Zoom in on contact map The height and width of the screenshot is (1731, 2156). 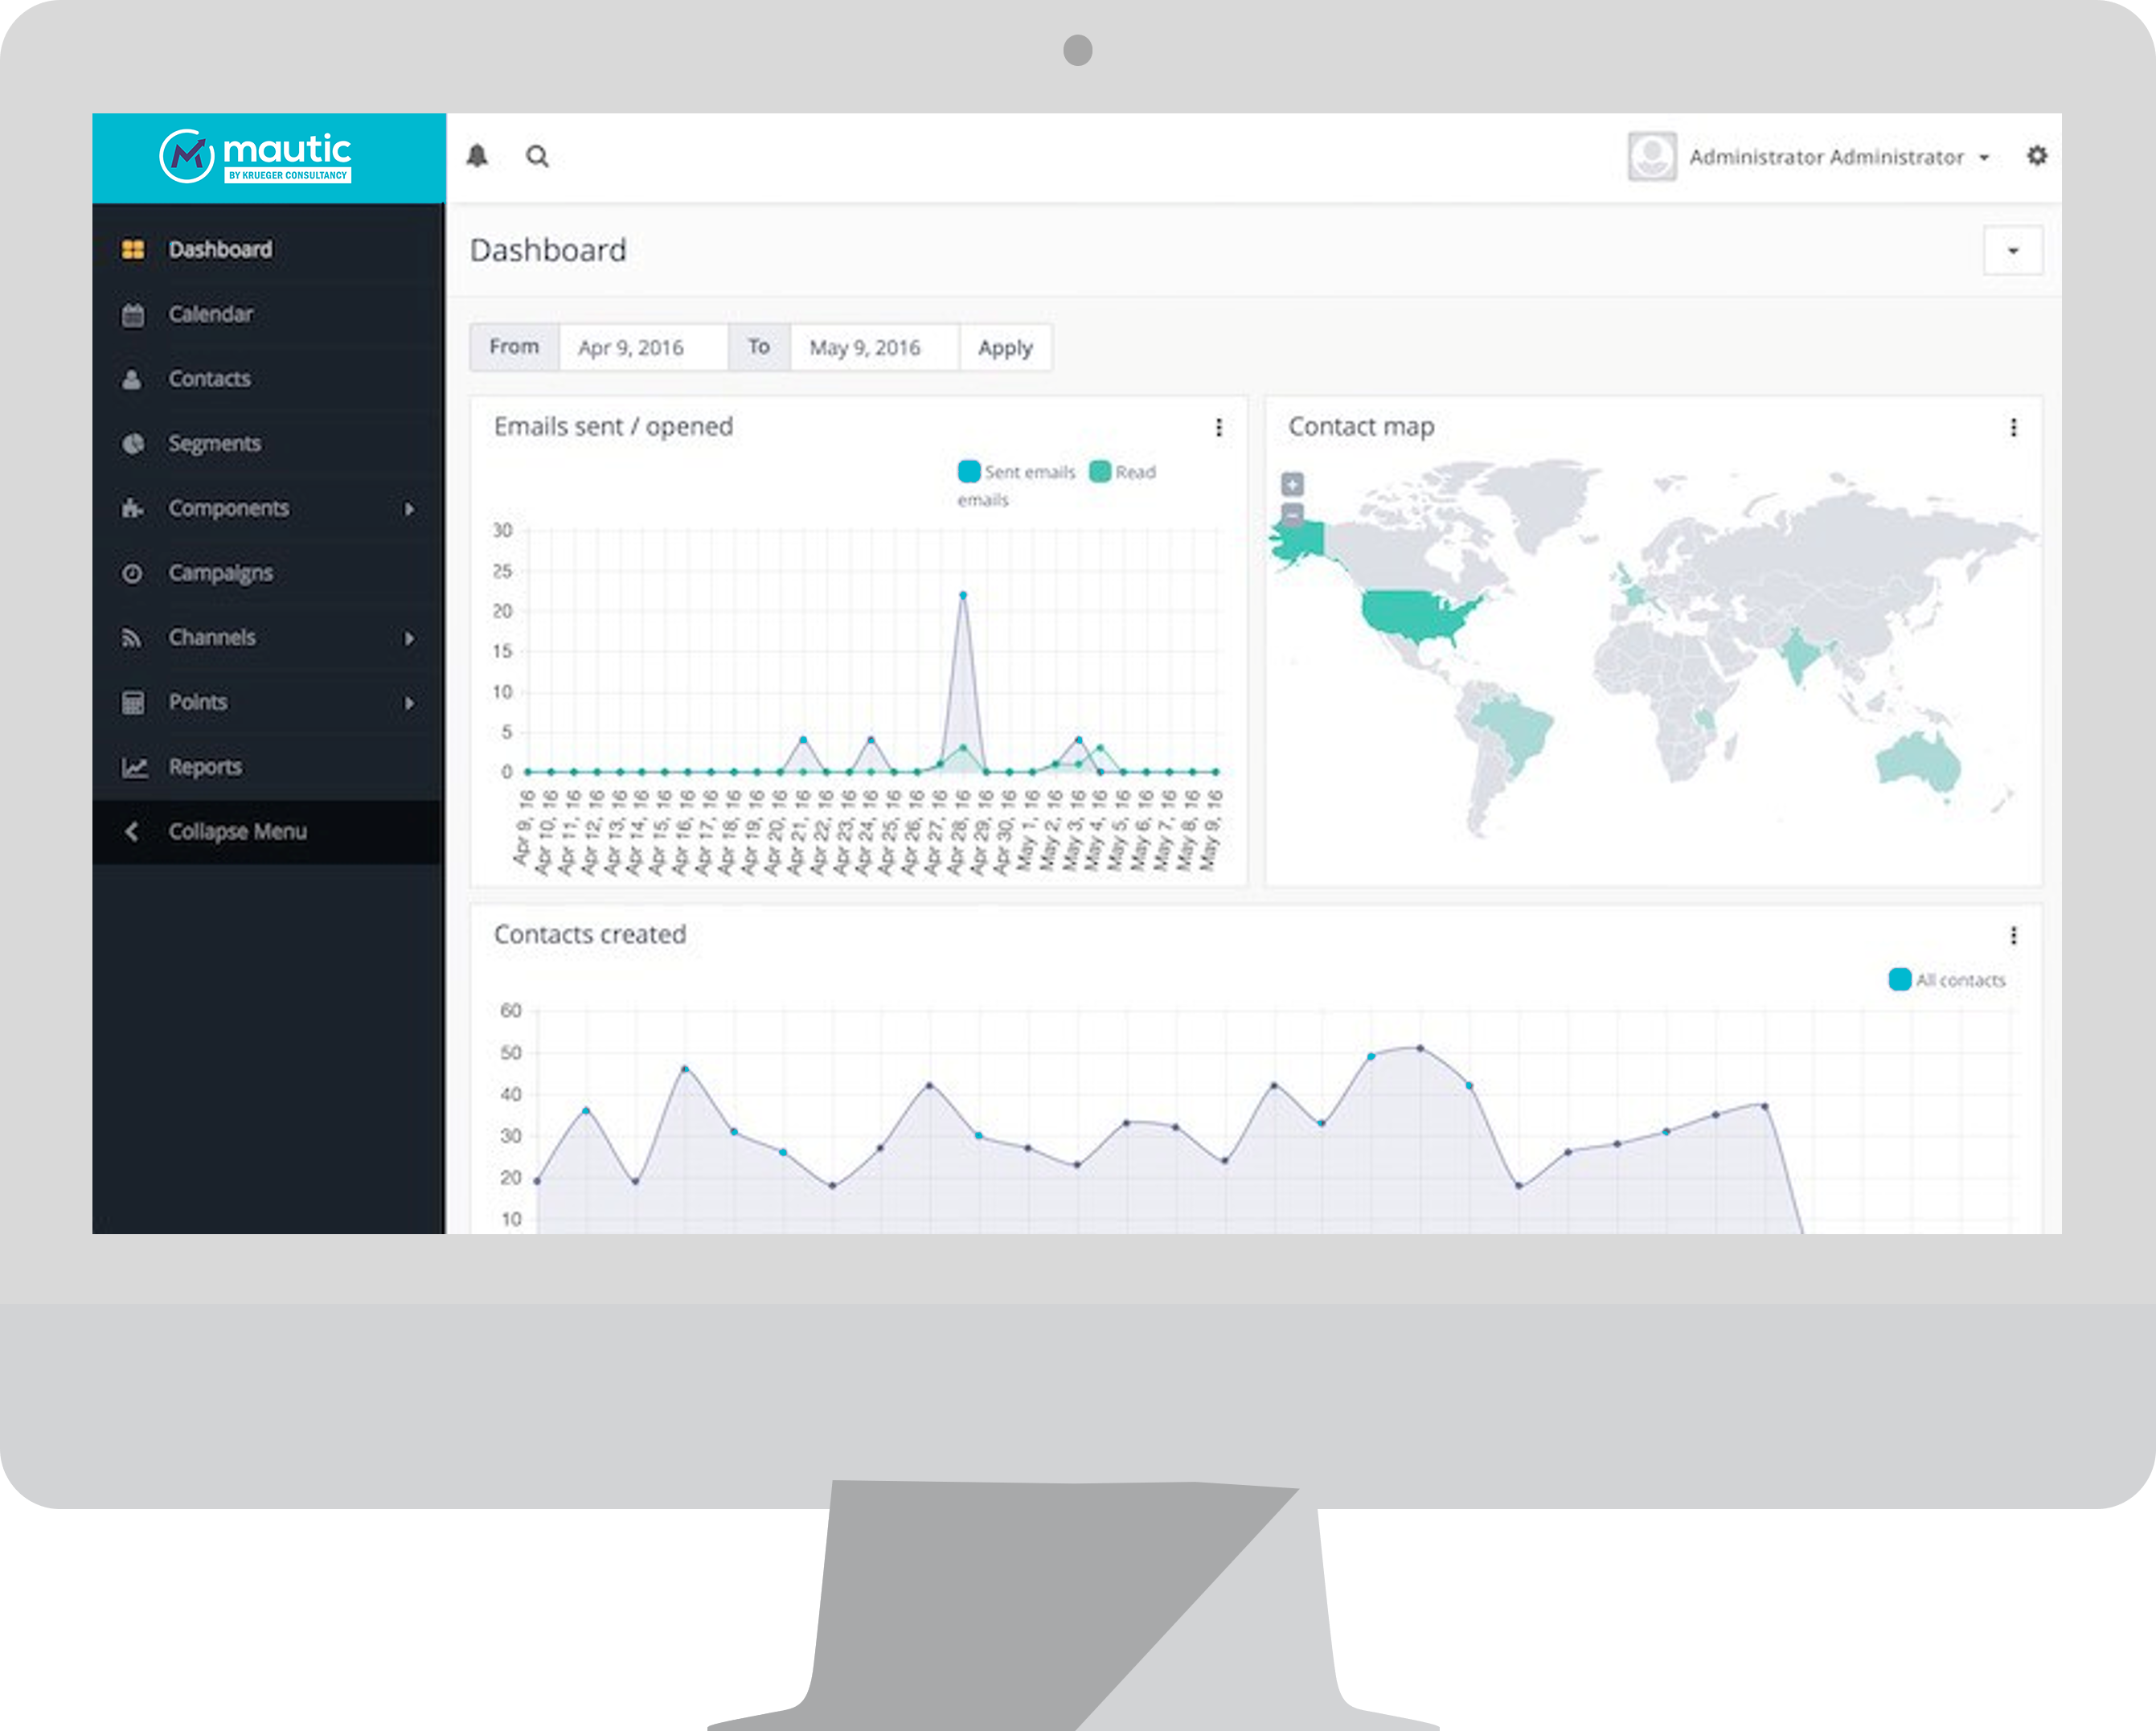(x=1292, y=485)
